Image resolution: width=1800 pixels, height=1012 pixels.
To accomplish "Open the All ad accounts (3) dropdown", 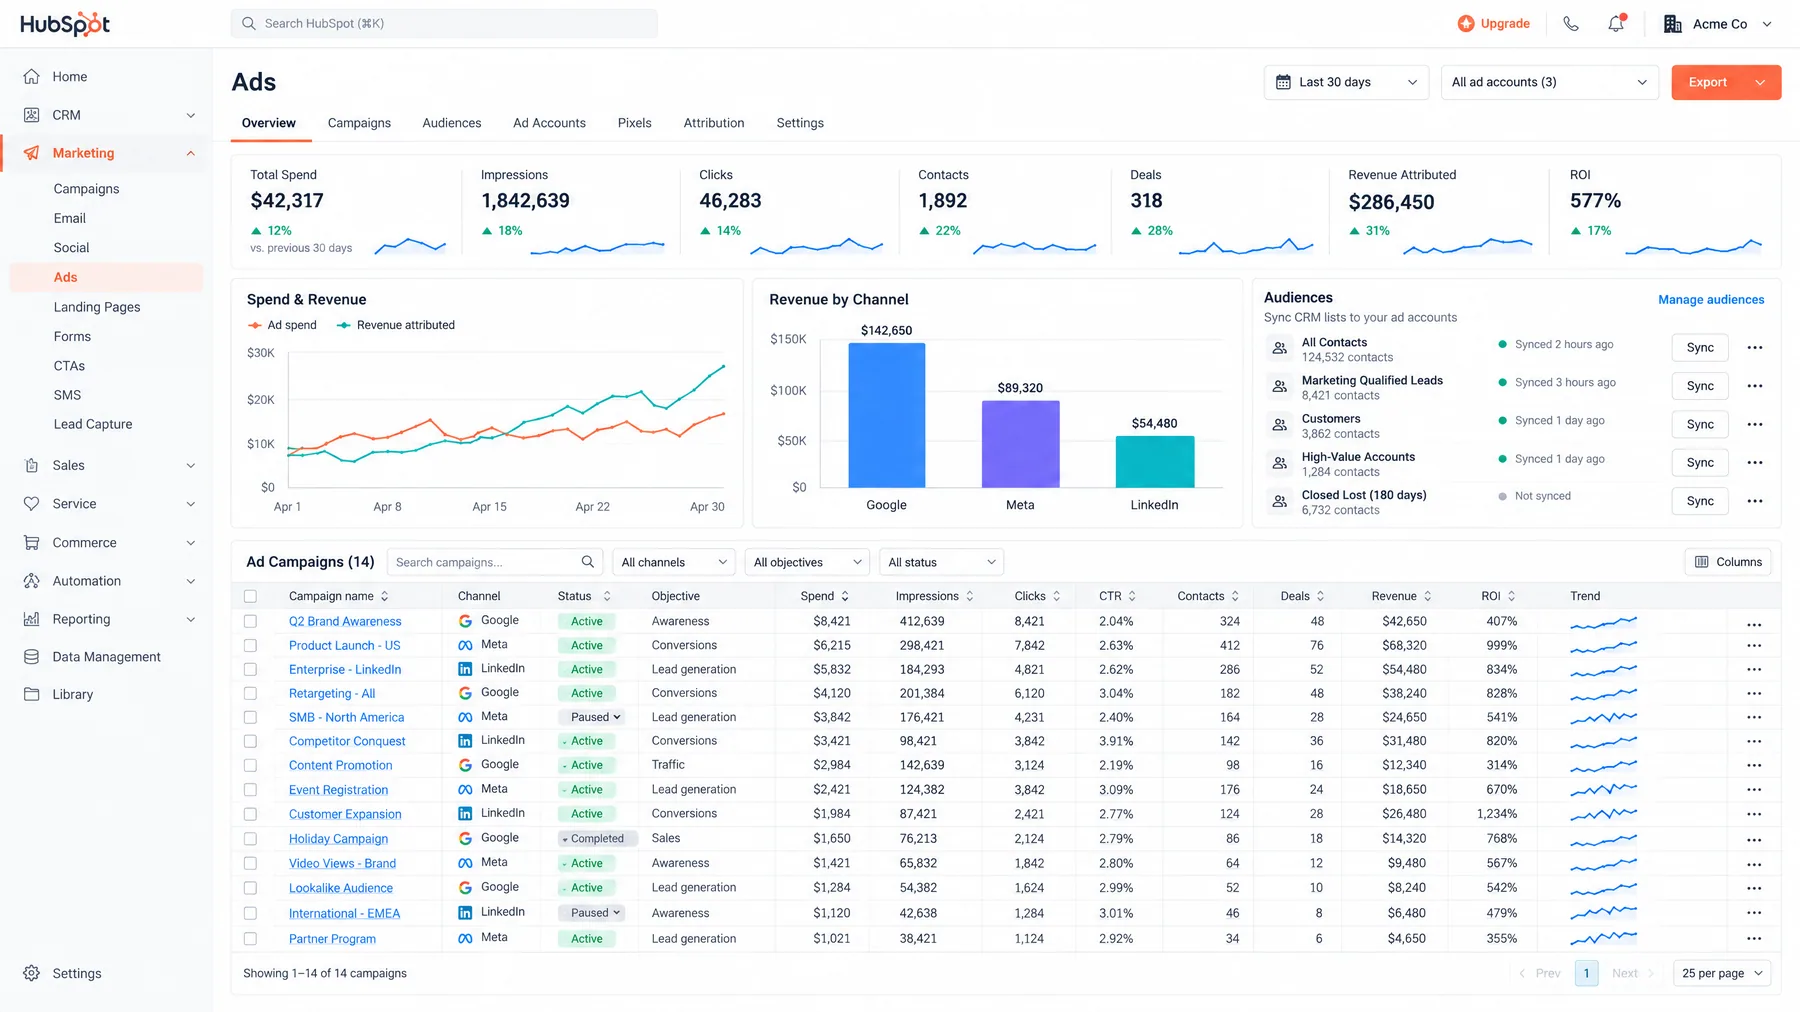I will 1549,82.
